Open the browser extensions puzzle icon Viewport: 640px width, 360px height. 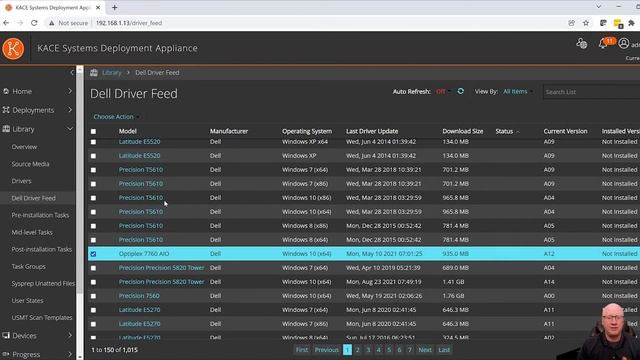coord(631,23)
